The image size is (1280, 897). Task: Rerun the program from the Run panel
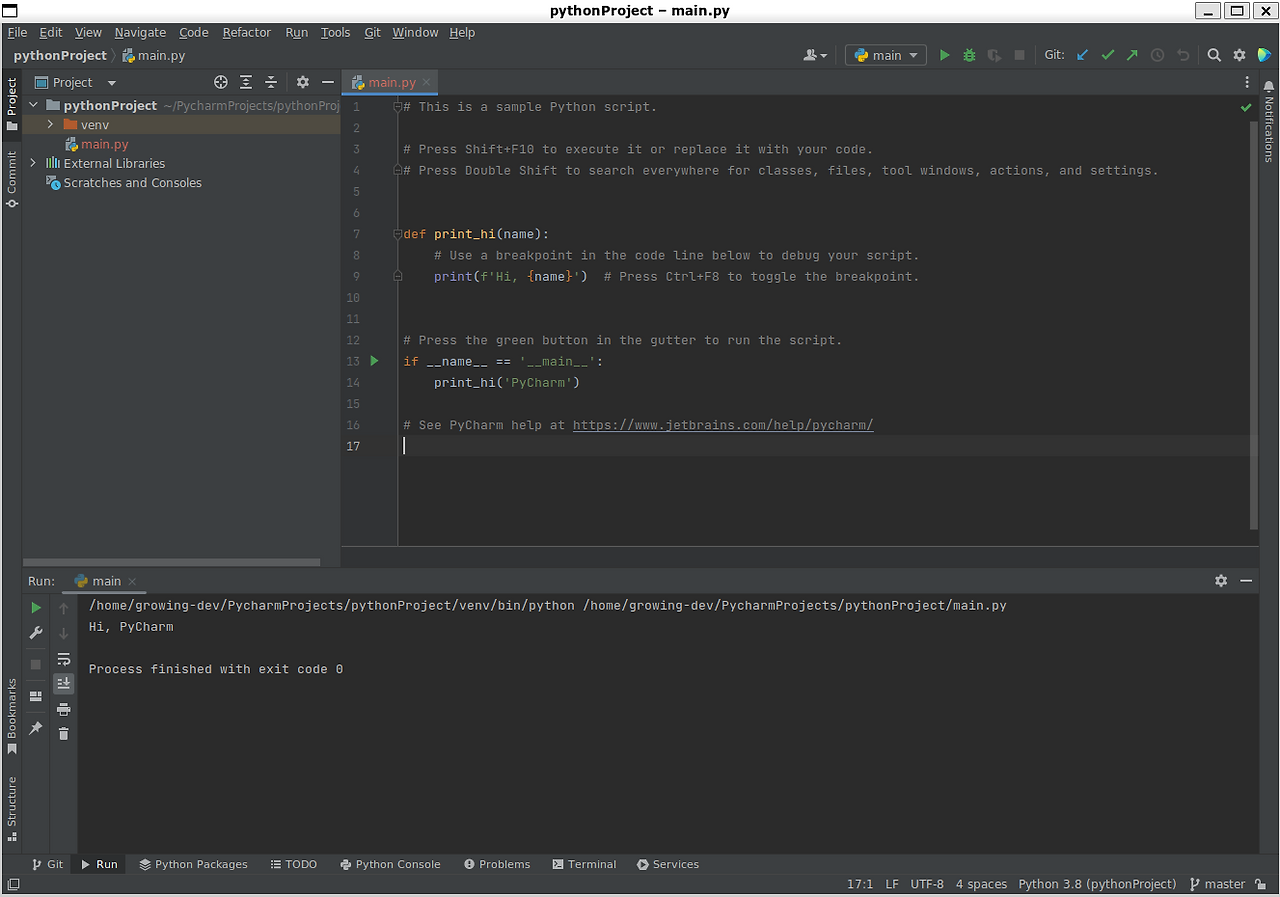[35, 607]
